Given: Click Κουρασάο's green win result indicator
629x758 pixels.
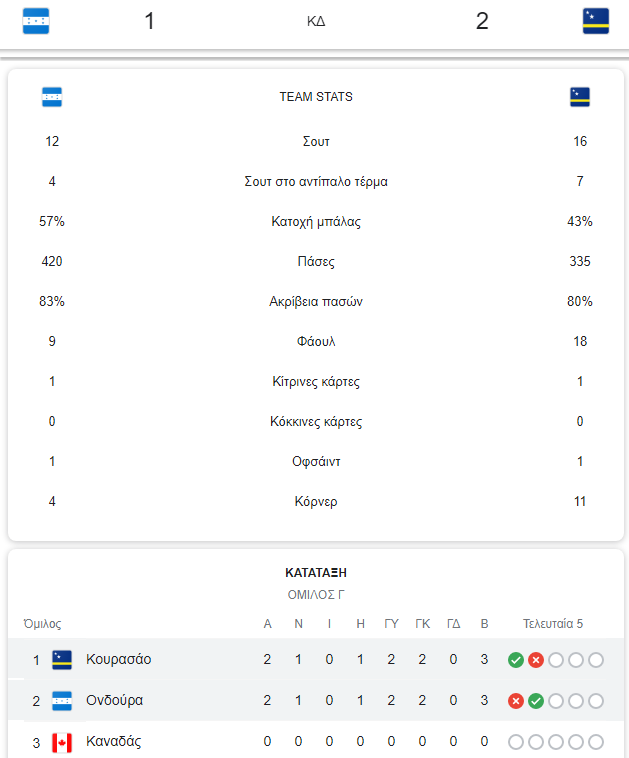Looking at the screenshot, I should [x=516, y=660].
